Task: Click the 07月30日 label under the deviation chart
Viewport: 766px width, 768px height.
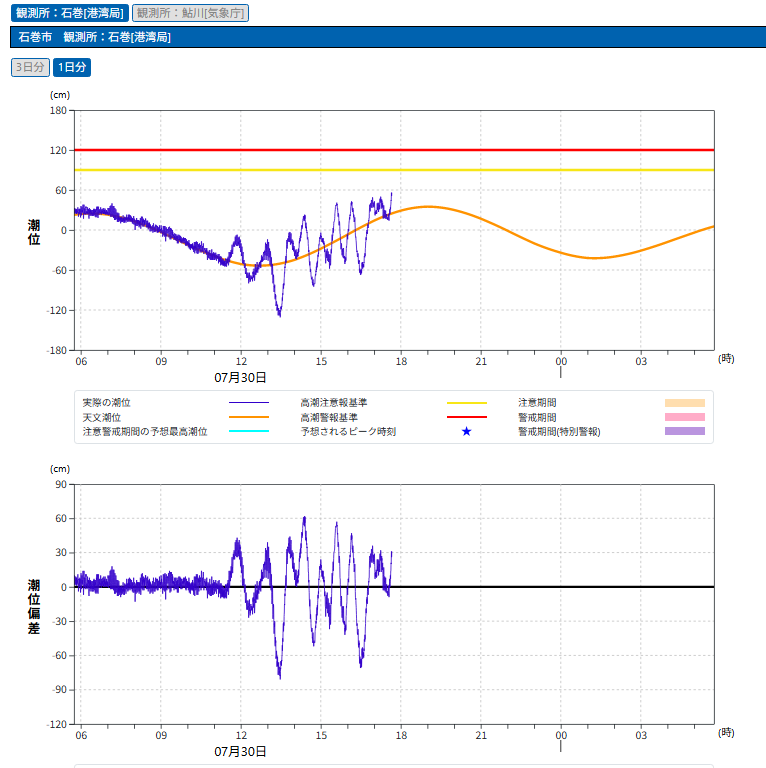Action: coord(240,751)
